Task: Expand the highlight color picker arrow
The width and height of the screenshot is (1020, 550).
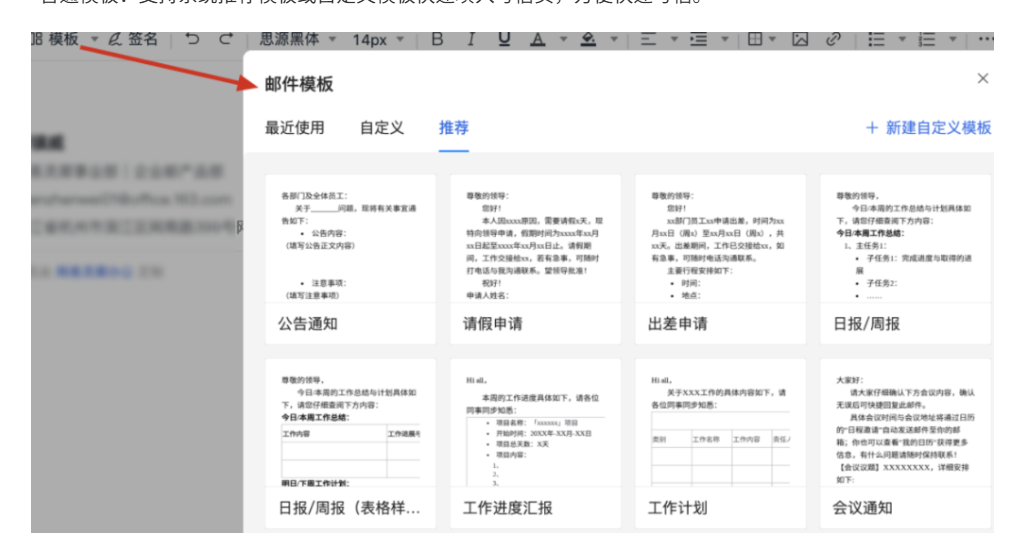Action: pos(613,40)
